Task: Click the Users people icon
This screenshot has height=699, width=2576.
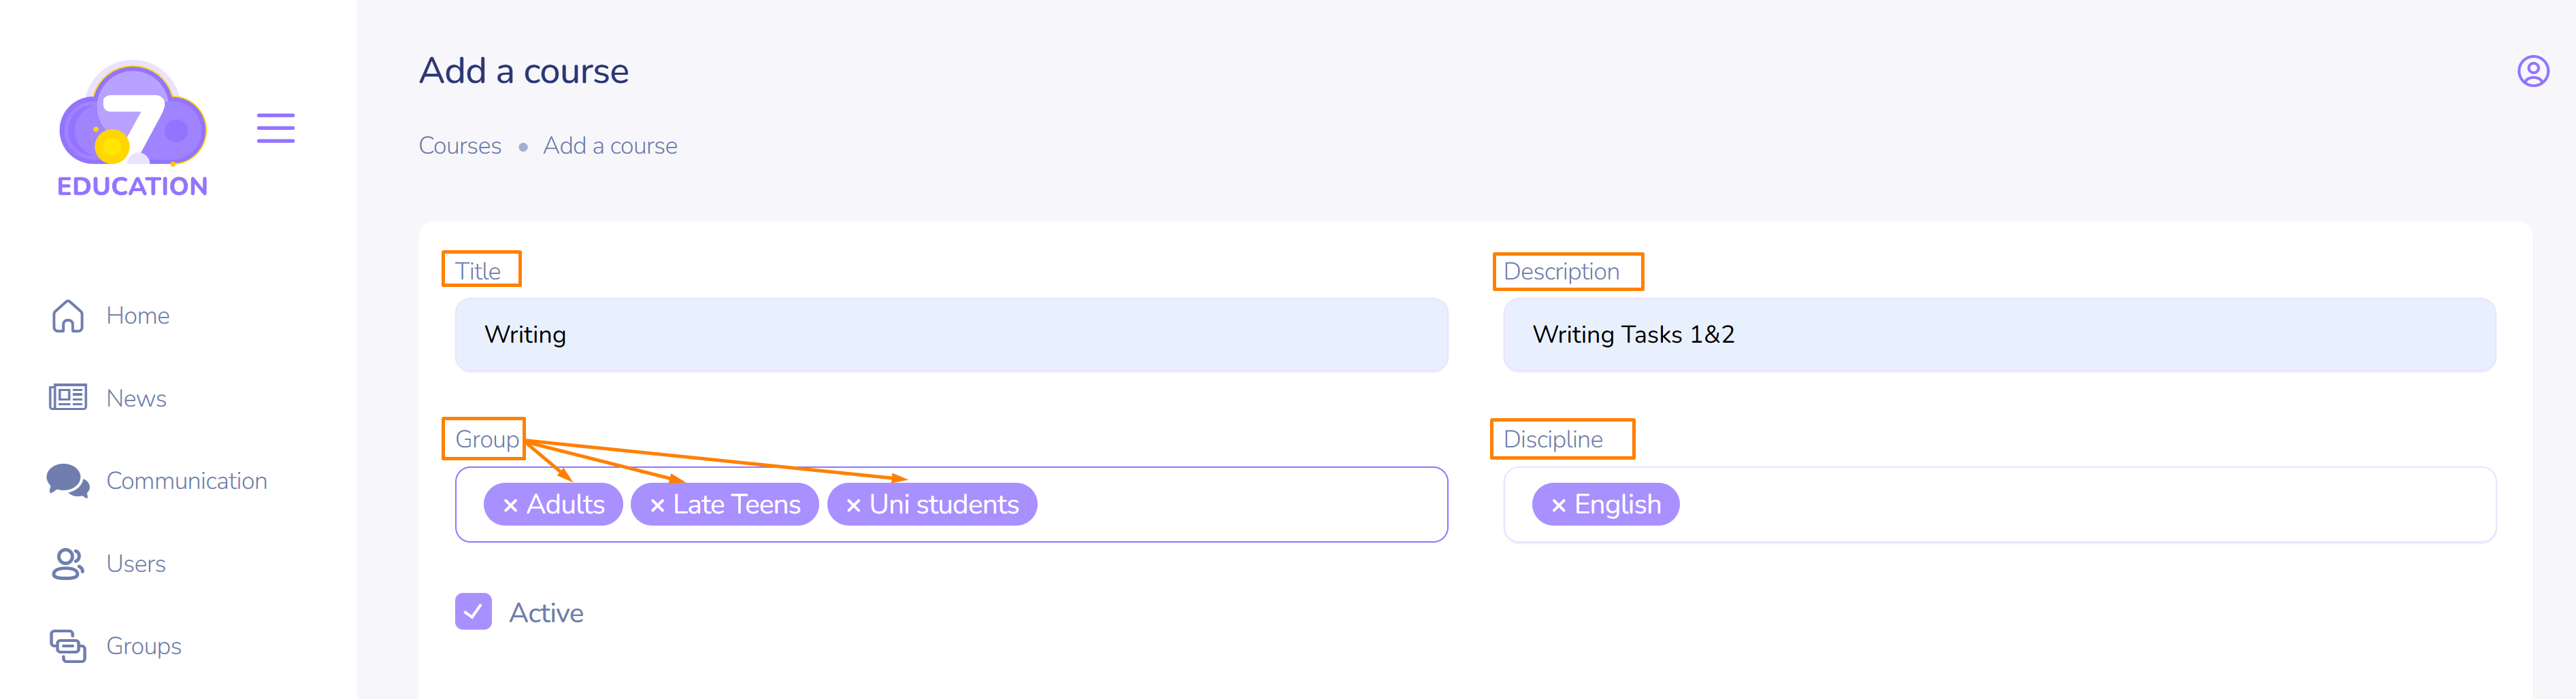Action: point(68,564)
